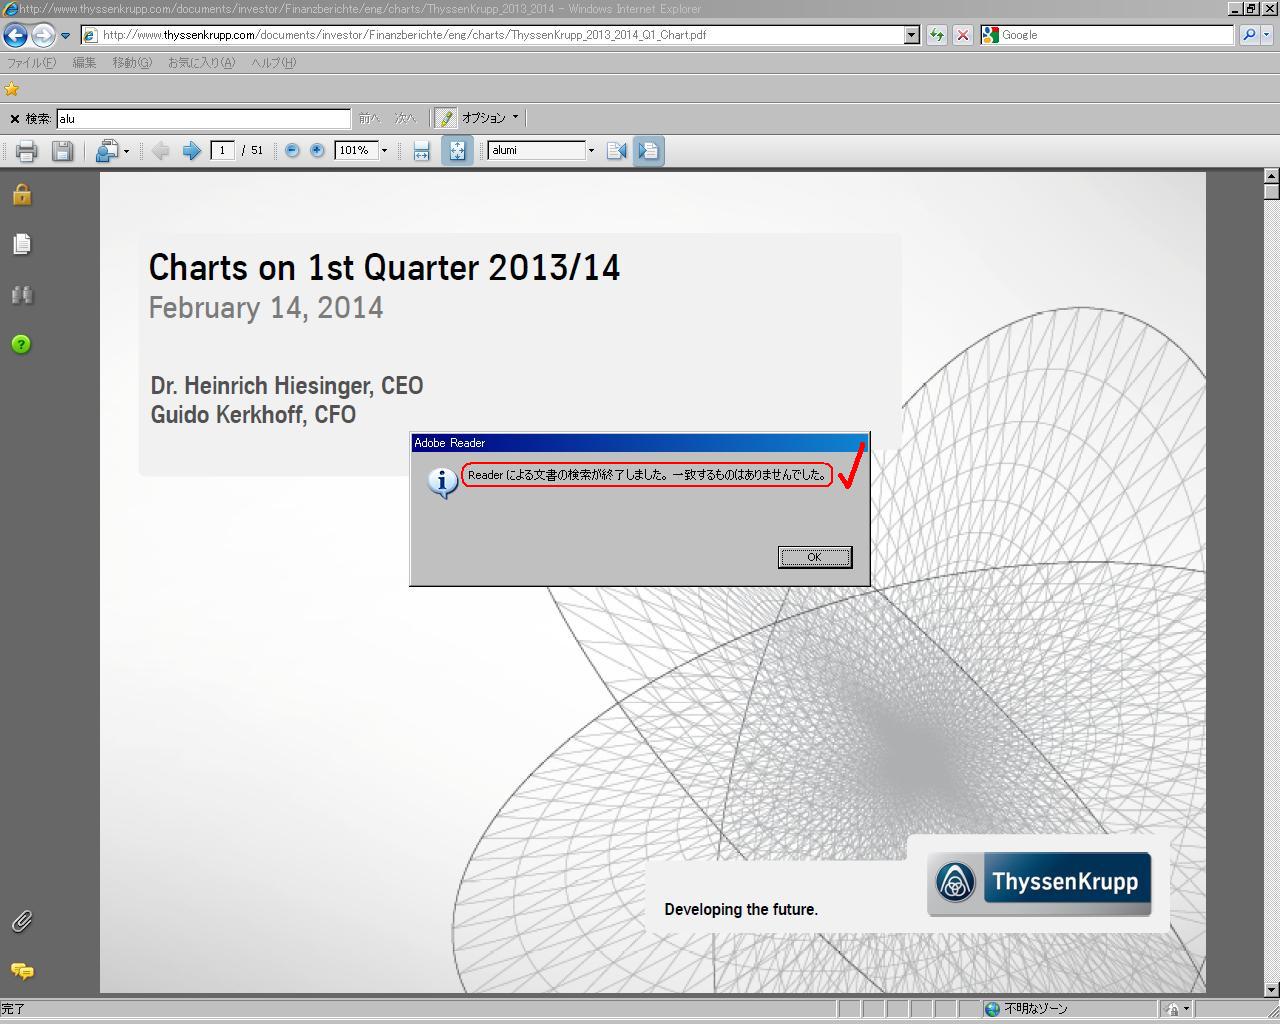Open the binoculars search panel icon
The image size is (1280, 1024).
(21, 294)
